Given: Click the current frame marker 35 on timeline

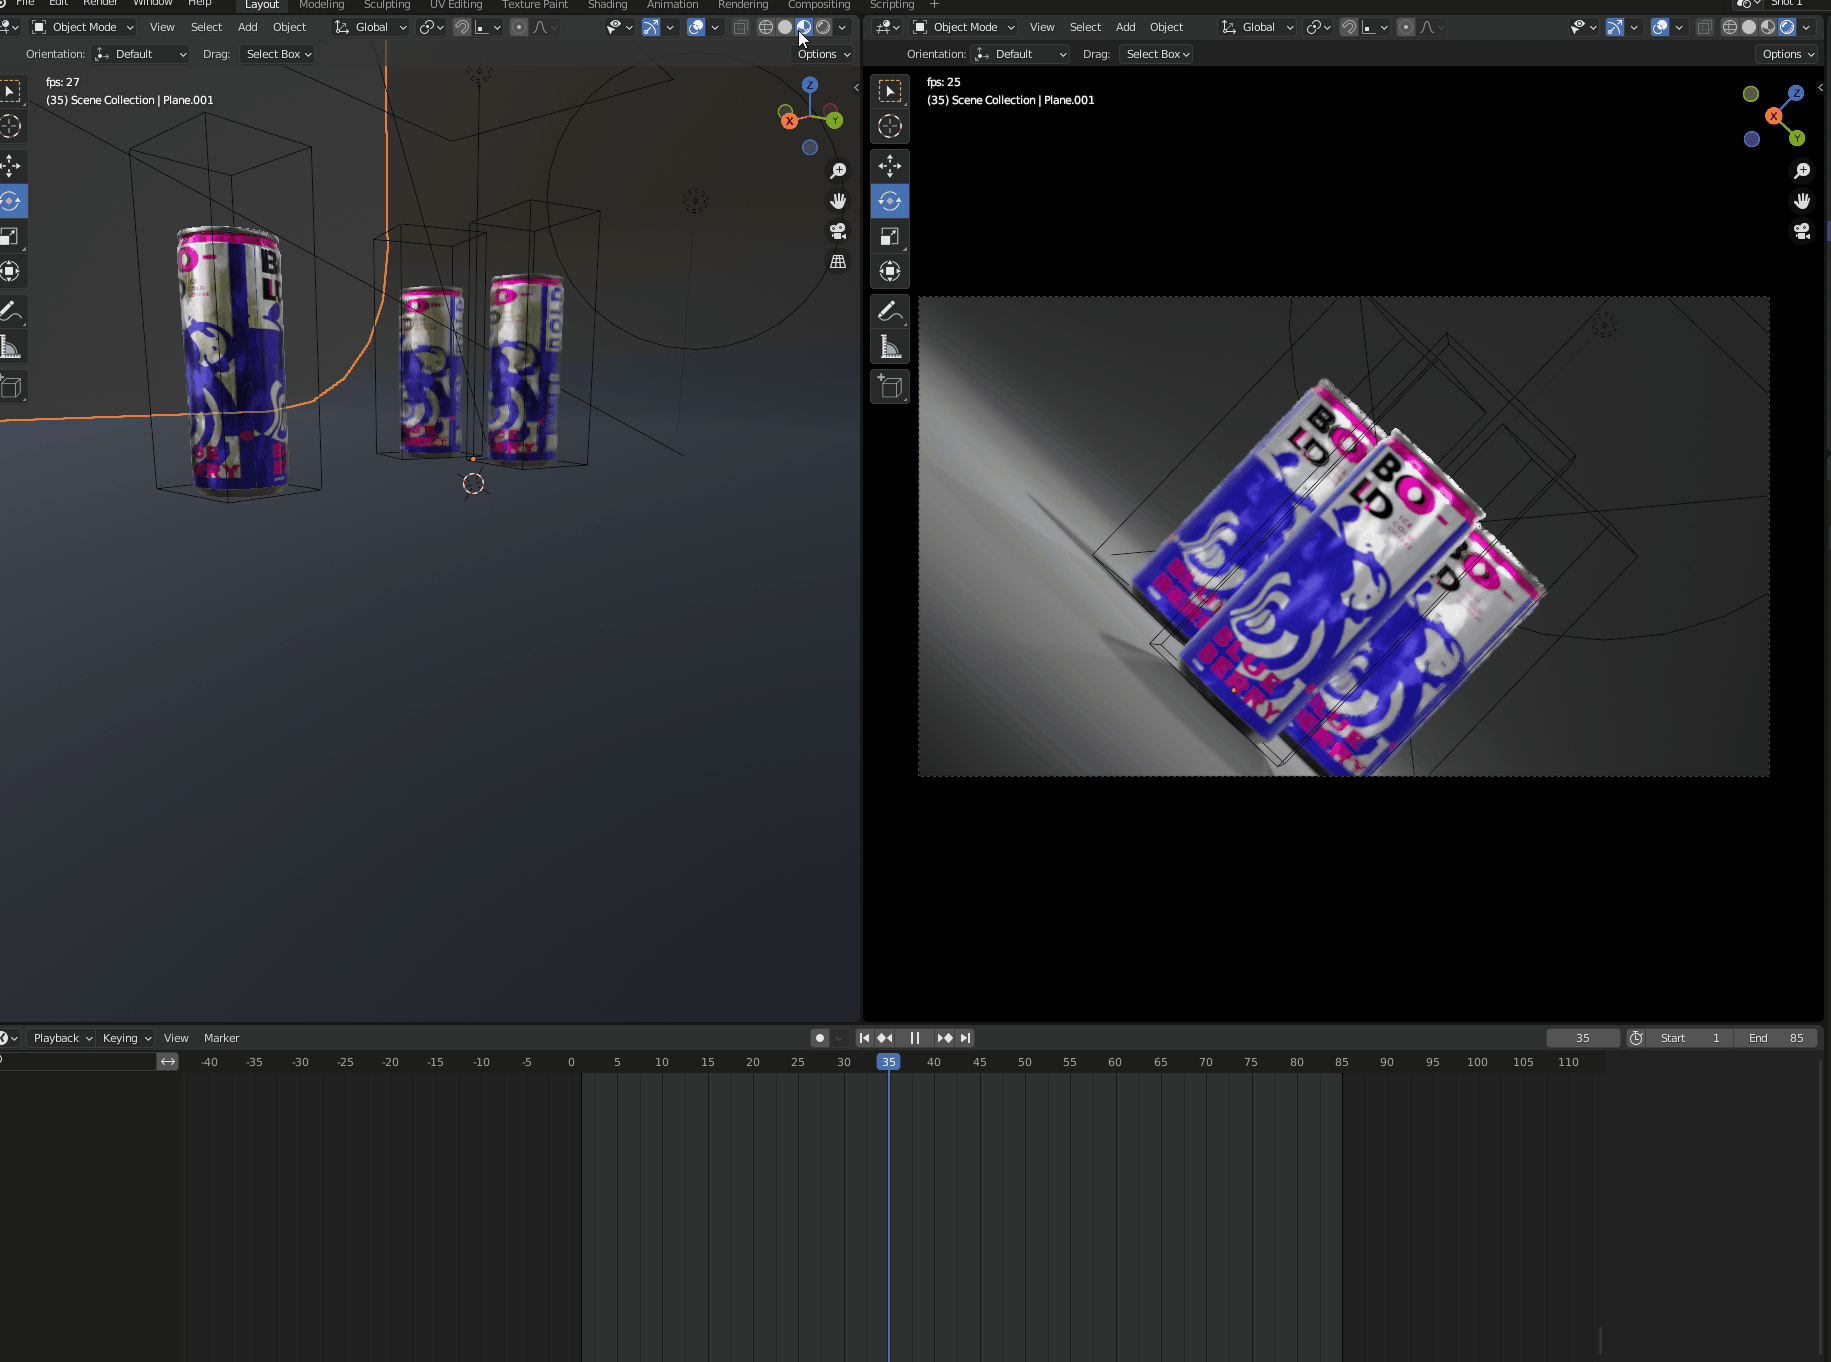Looking at the screenshot, I should pos(888,1062).
